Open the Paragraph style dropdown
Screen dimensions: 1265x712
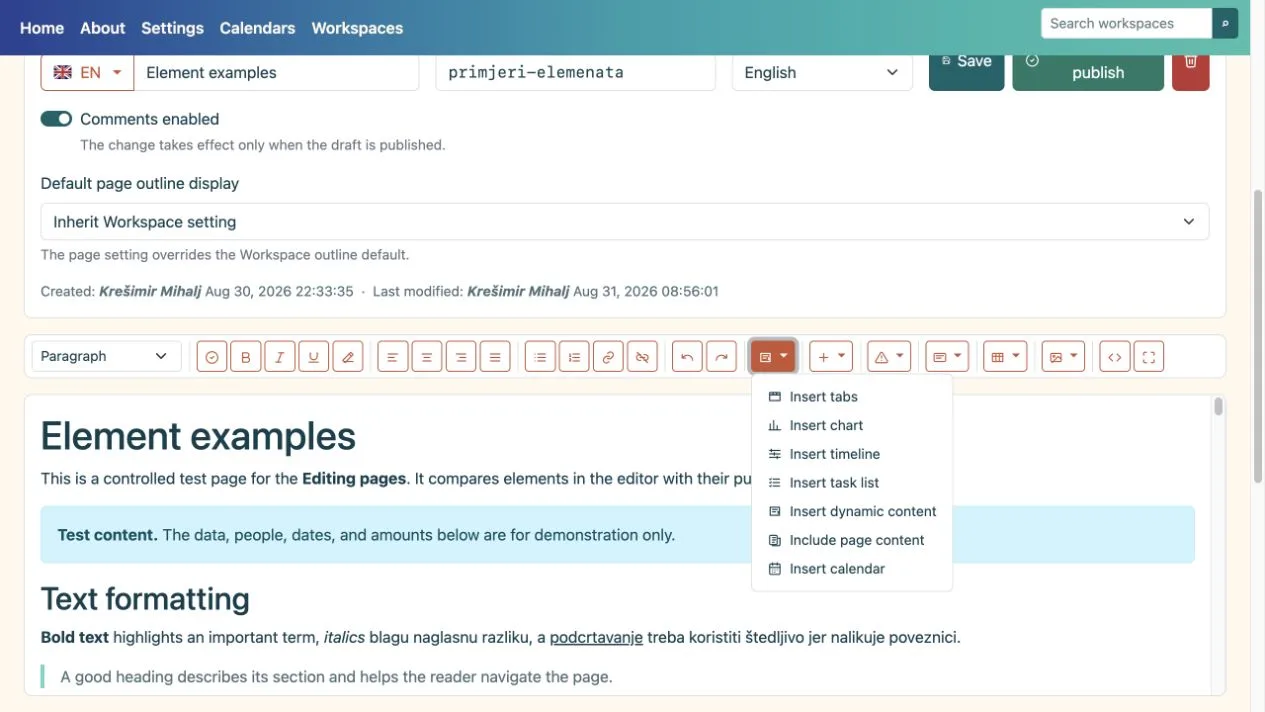pyautogui.click(x=106, y=356)
